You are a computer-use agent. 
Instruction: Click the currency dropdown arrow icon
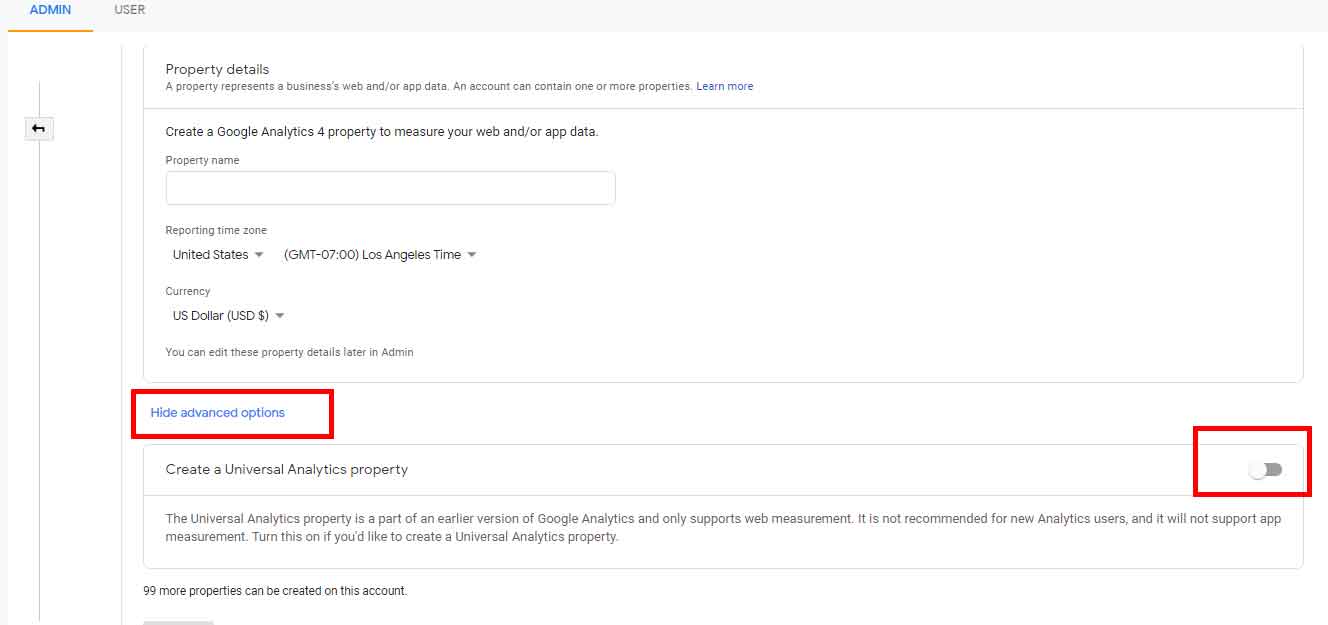click(280, 314)
